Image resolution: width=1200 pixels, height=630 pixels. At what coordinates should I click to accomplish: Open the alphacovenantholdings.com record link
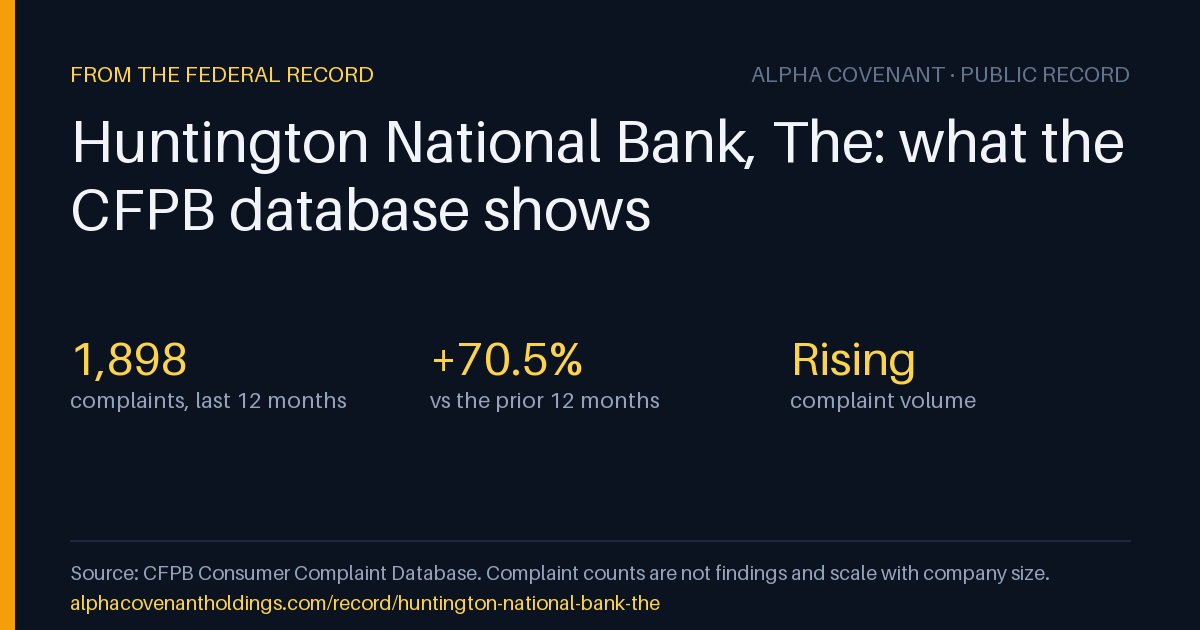pyautogui.click(x=365, y=604)
